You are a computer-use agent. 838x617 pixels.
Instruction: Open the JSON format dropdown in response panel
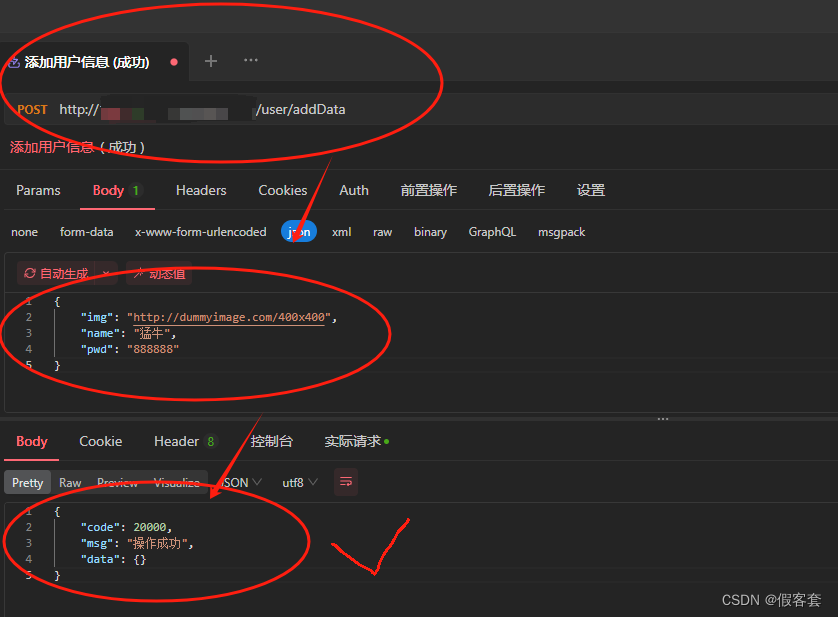pos(253,482)
